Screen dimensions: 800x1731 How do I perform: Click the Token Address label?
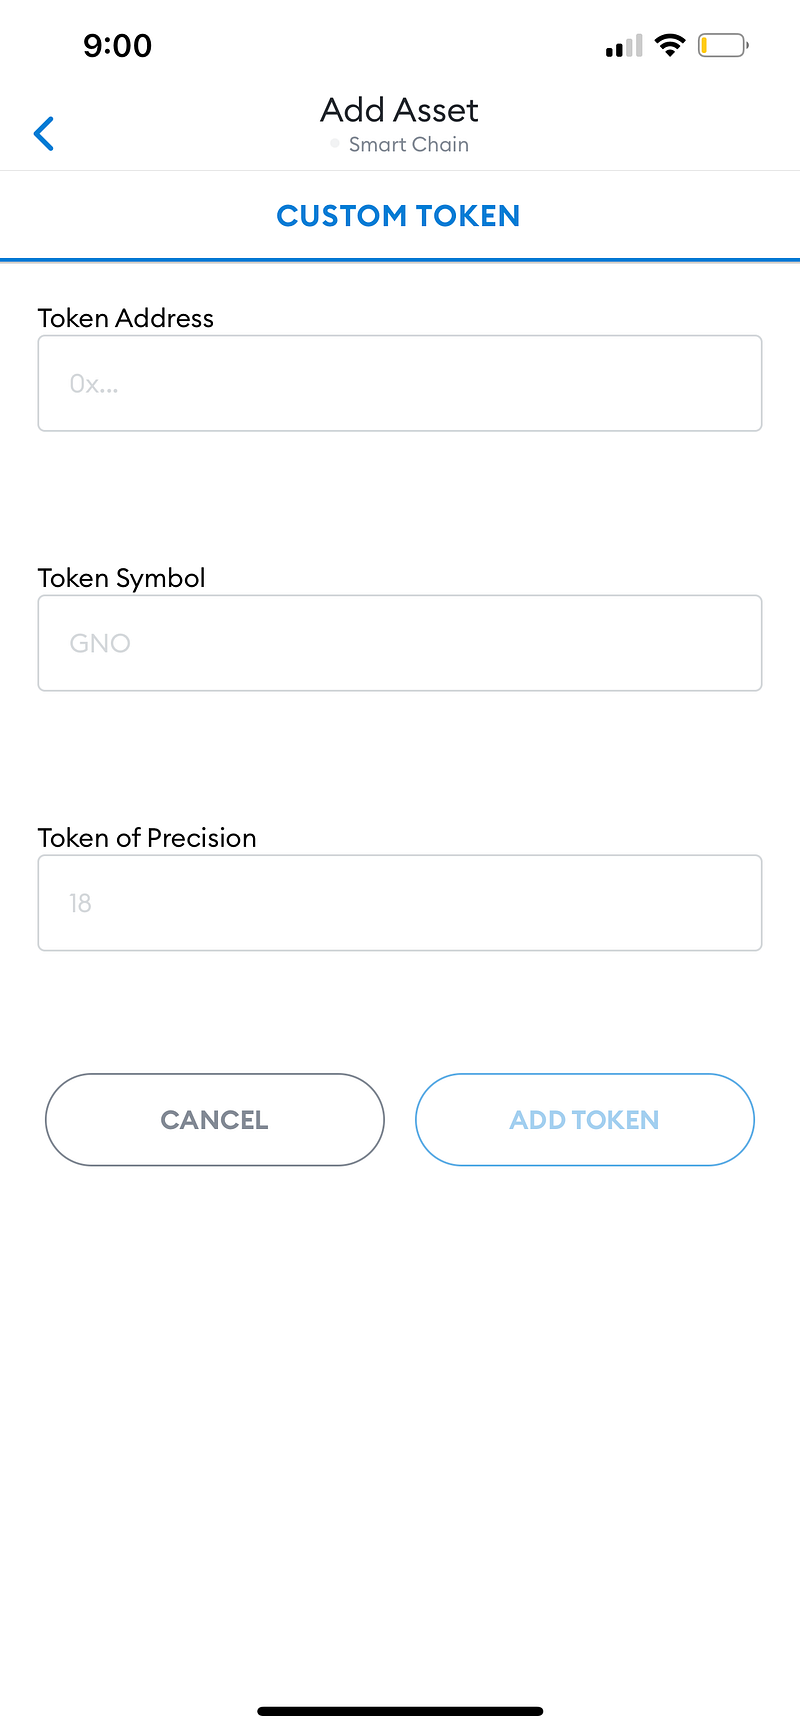coord(126,318)
